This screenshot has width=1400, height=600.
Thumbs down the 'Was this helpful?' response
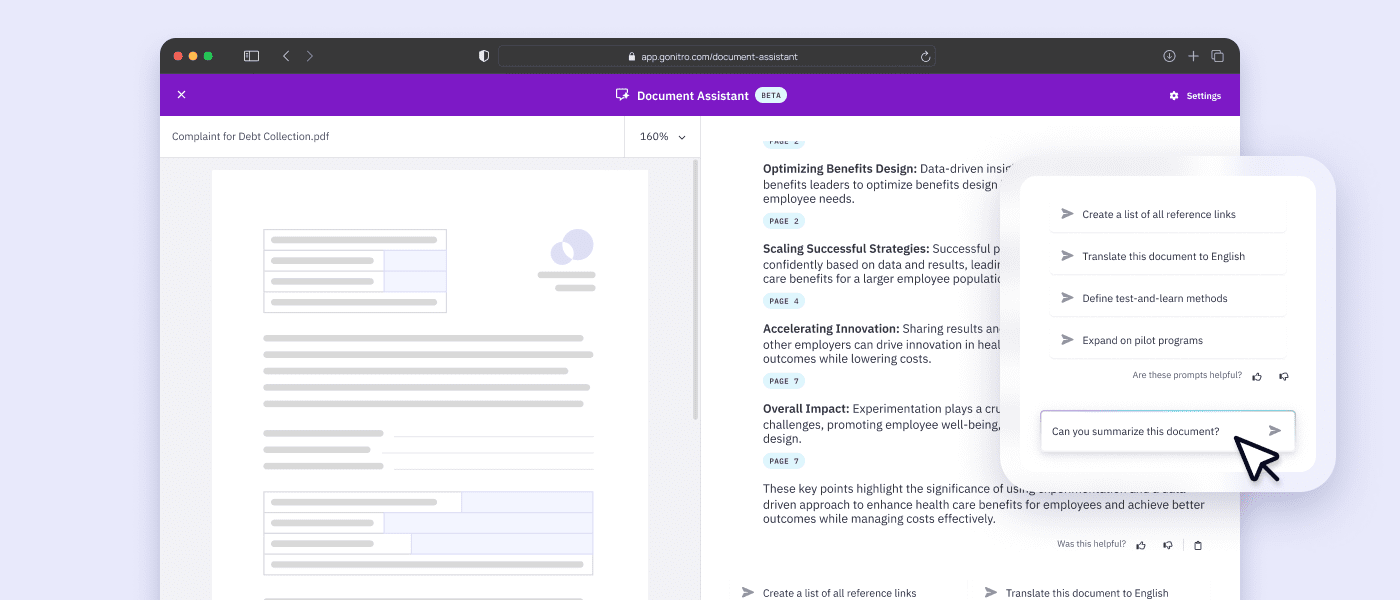pyautogui.click(x=1167, y=545)
